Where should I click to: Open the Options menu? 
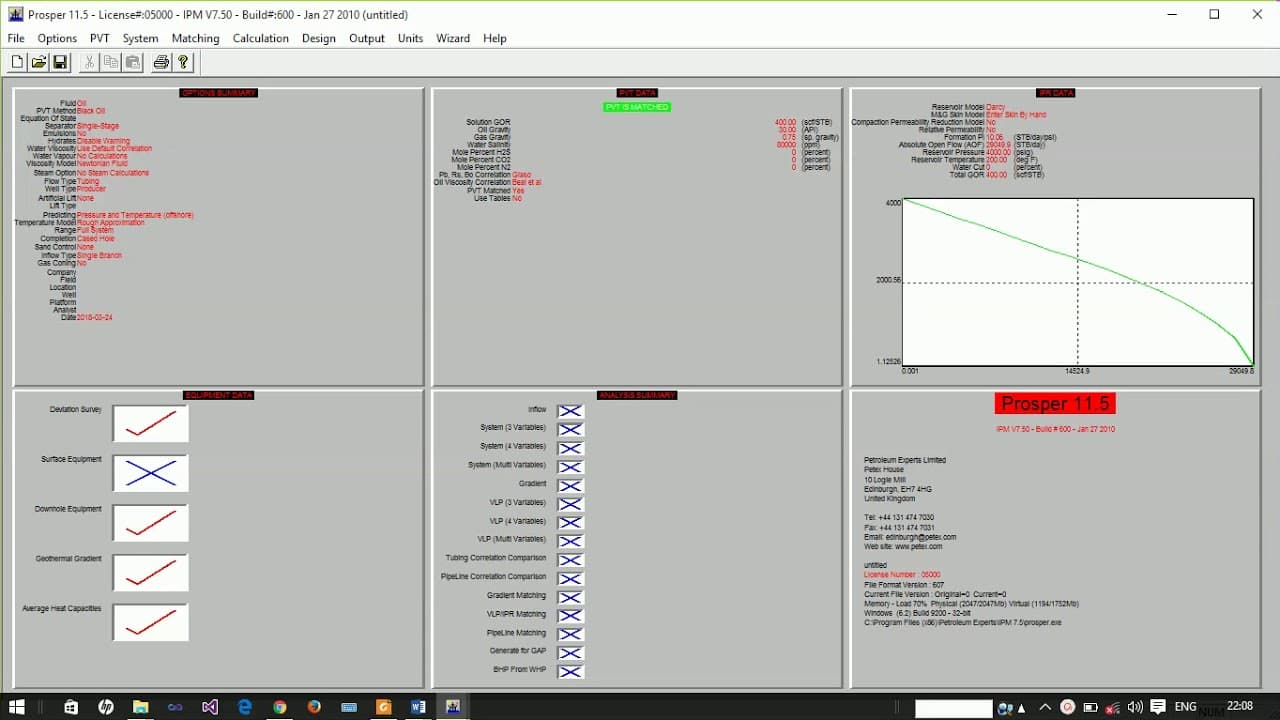(x=57, y=38)
